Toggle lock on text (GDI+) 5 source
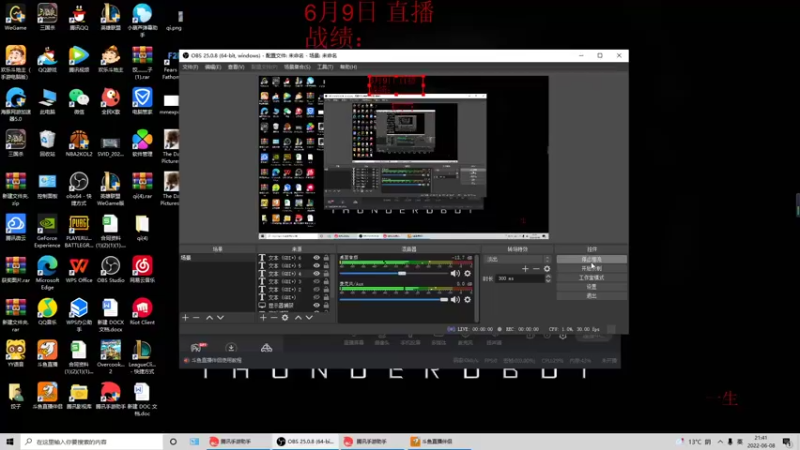This screenshot has width=800, height=450. 326,265
